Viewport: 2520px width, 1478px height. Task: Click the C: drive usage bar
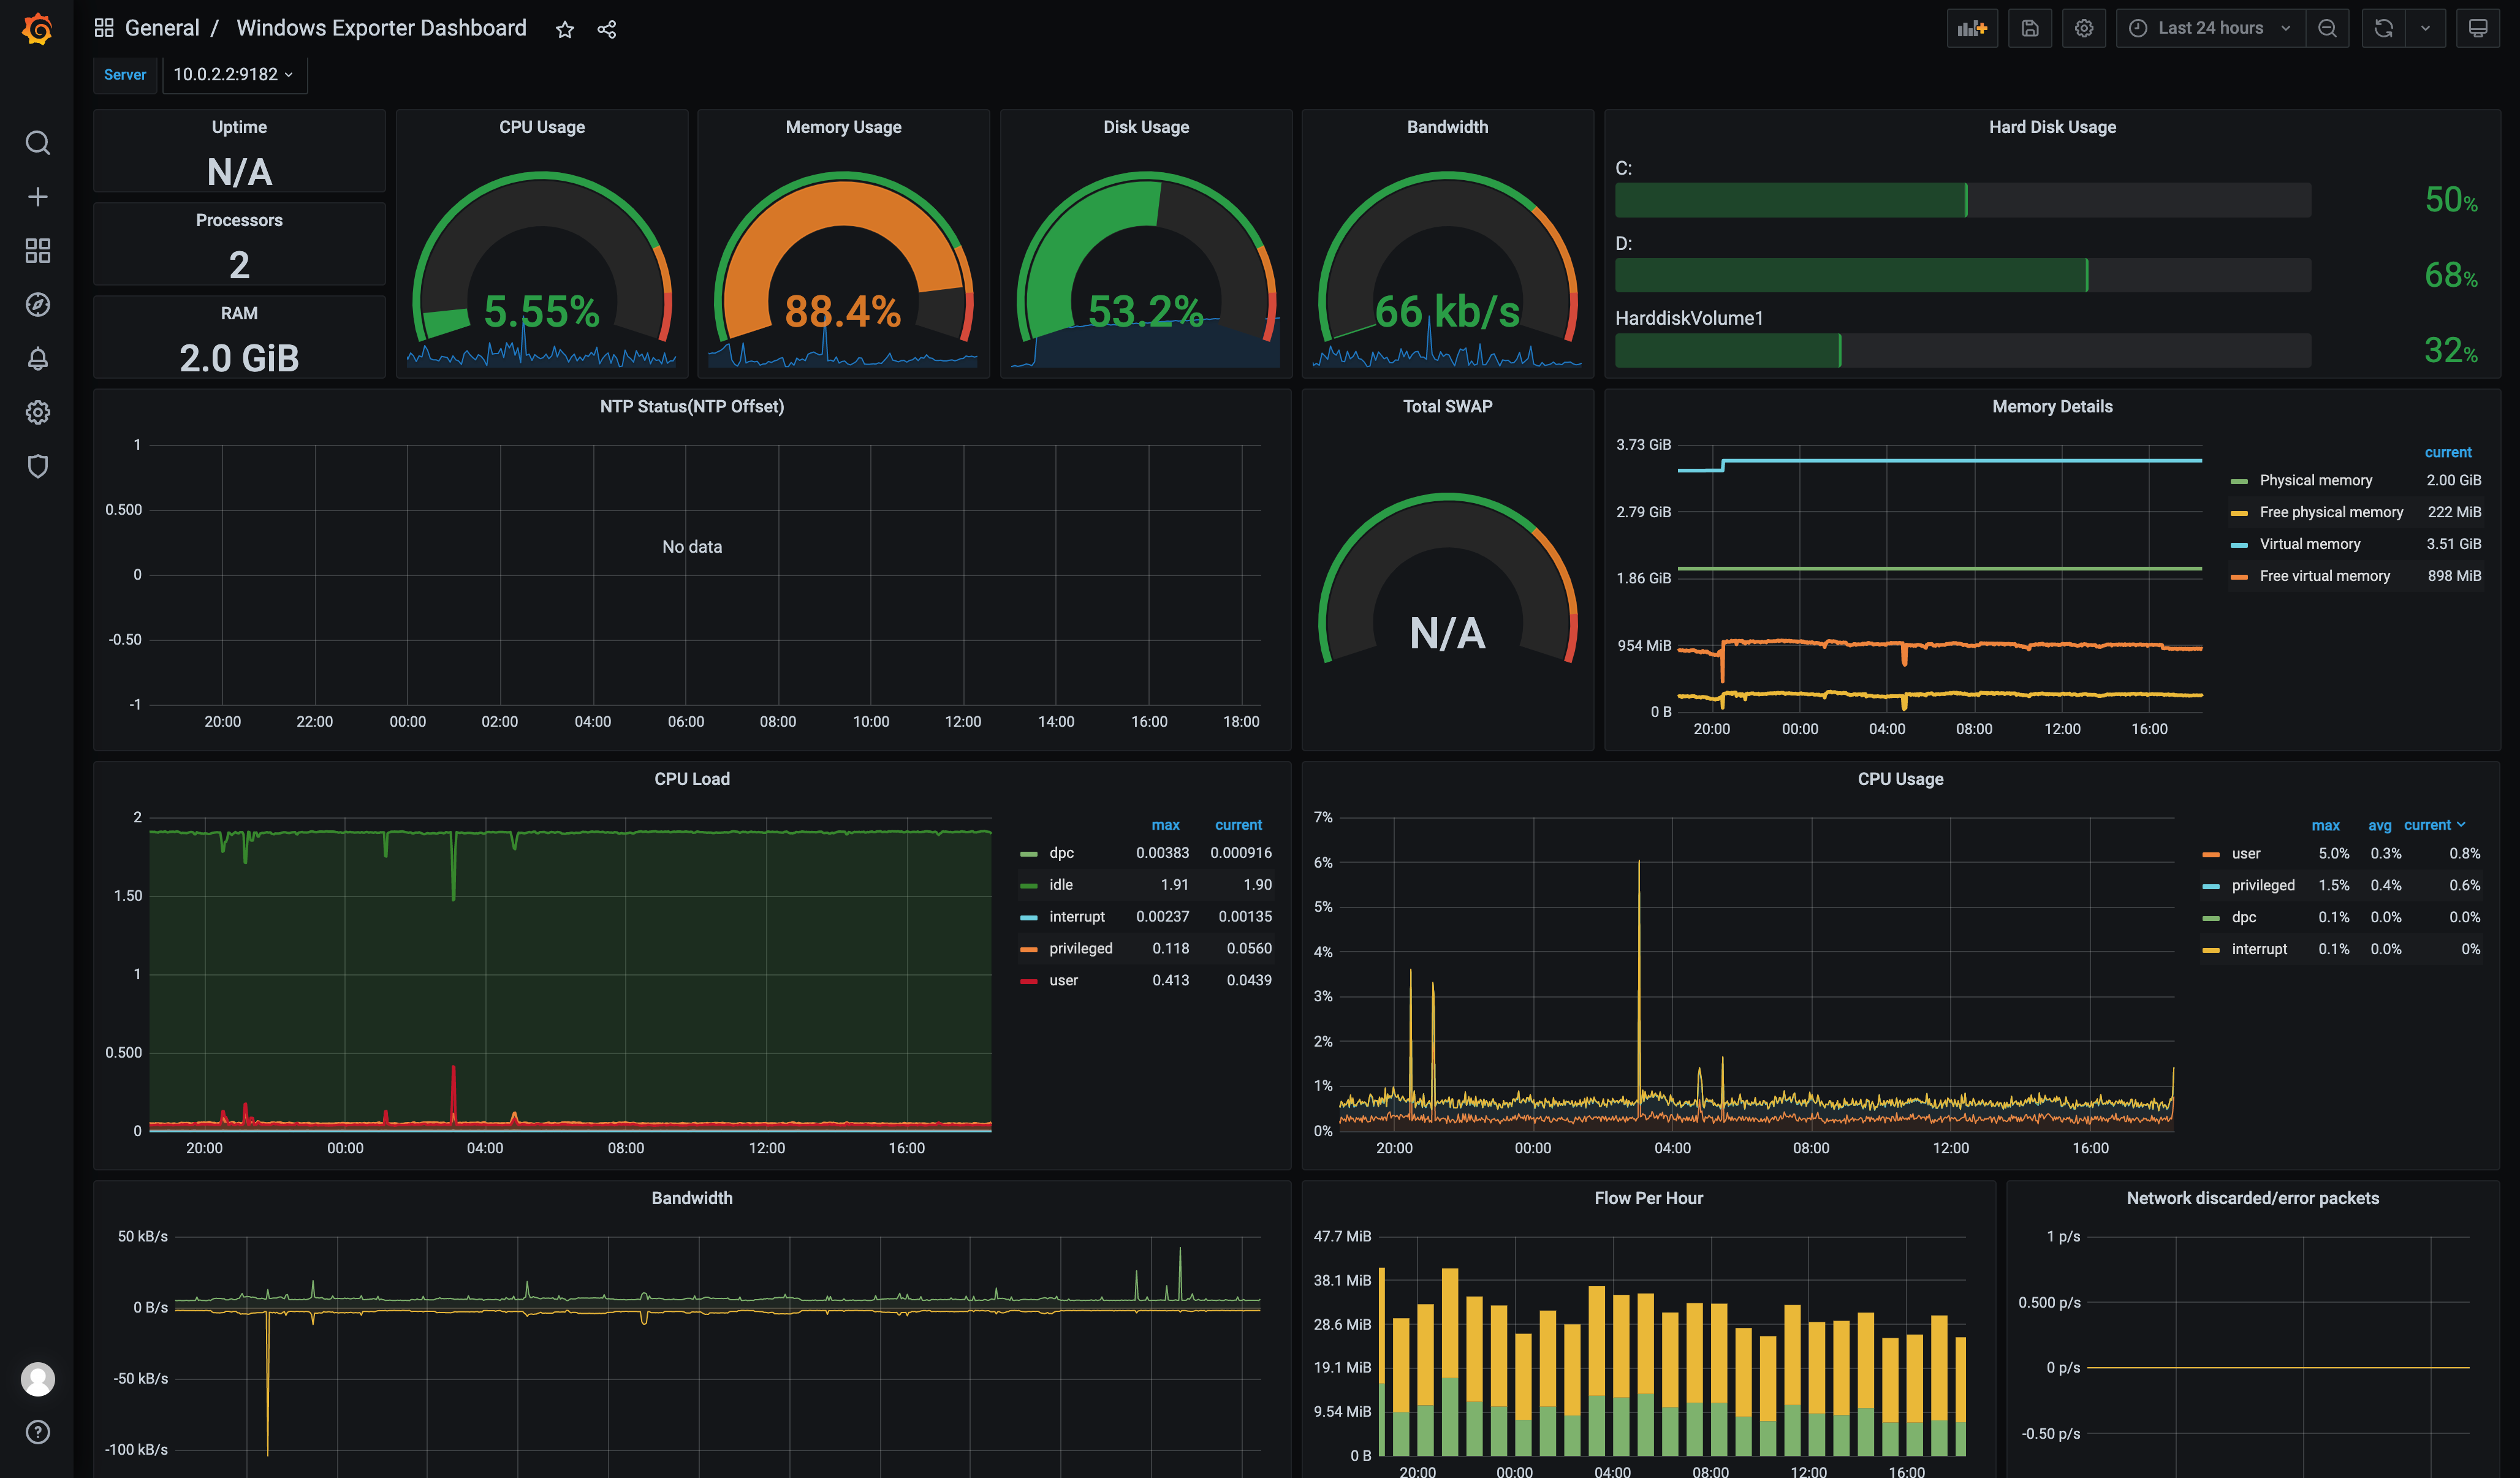[x=1962, y=200]
